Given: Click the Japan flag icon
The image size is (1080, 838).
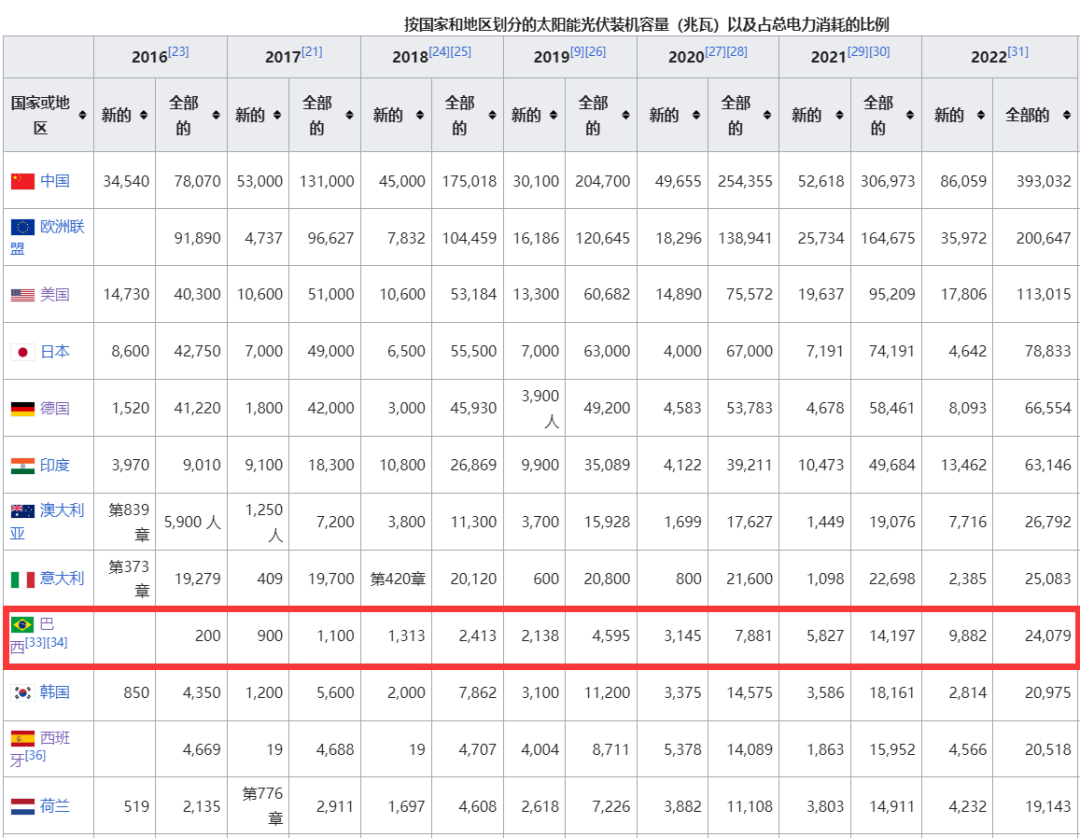Looking at the screenshot, I should coord(22,352).
